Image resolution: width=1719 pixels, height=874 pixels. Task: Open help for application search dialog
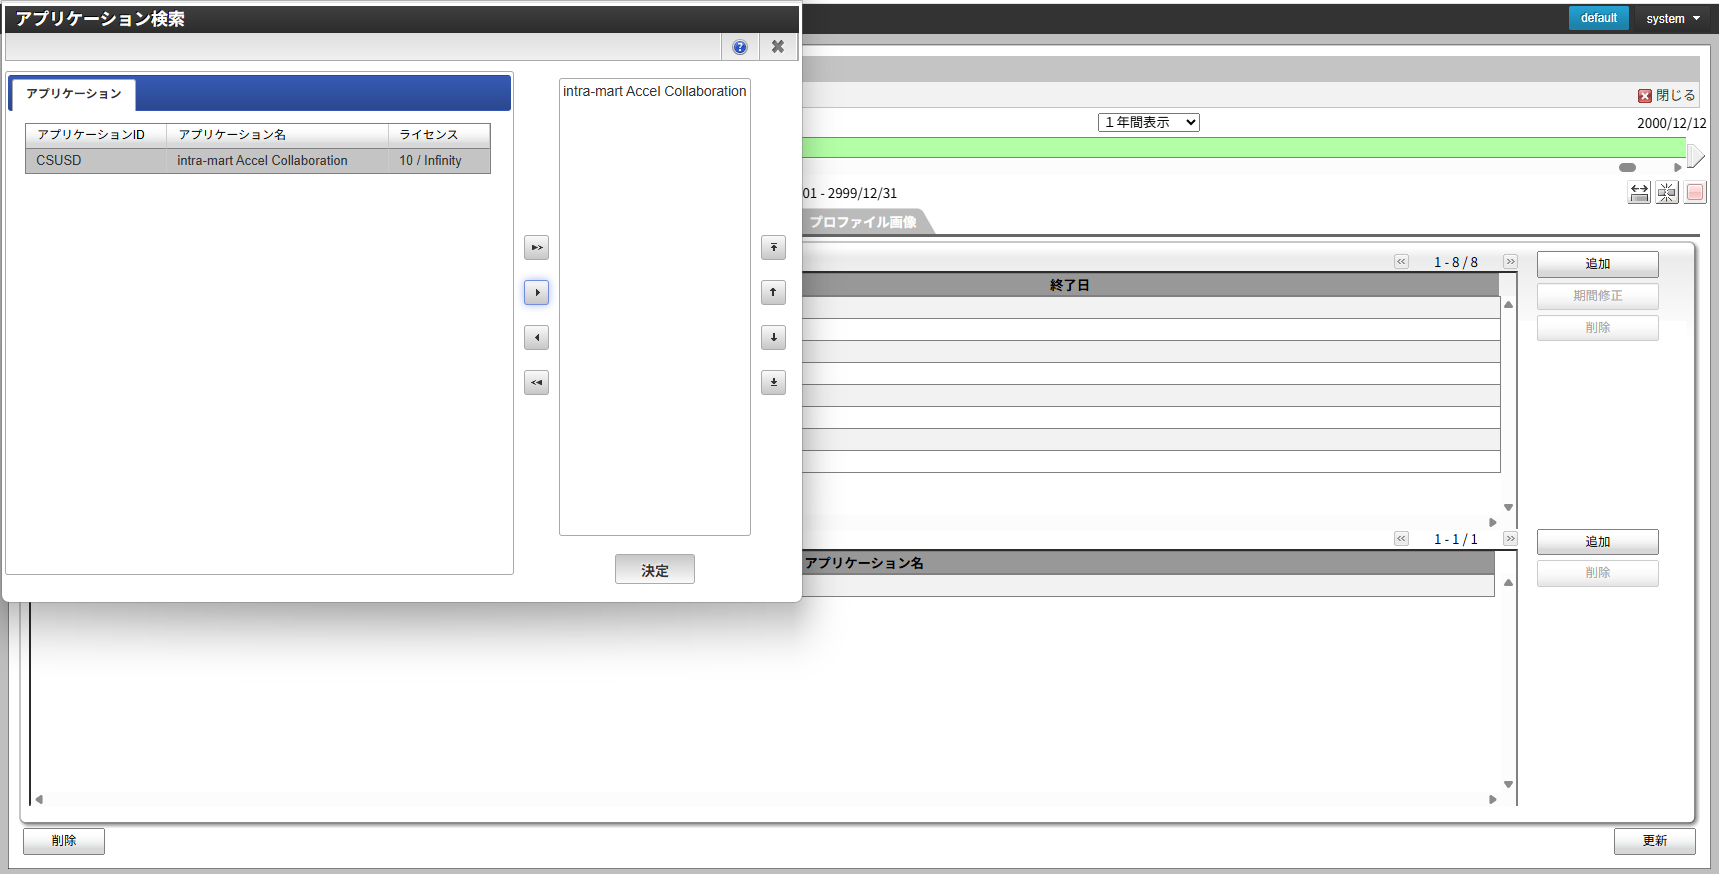(740, 47)
